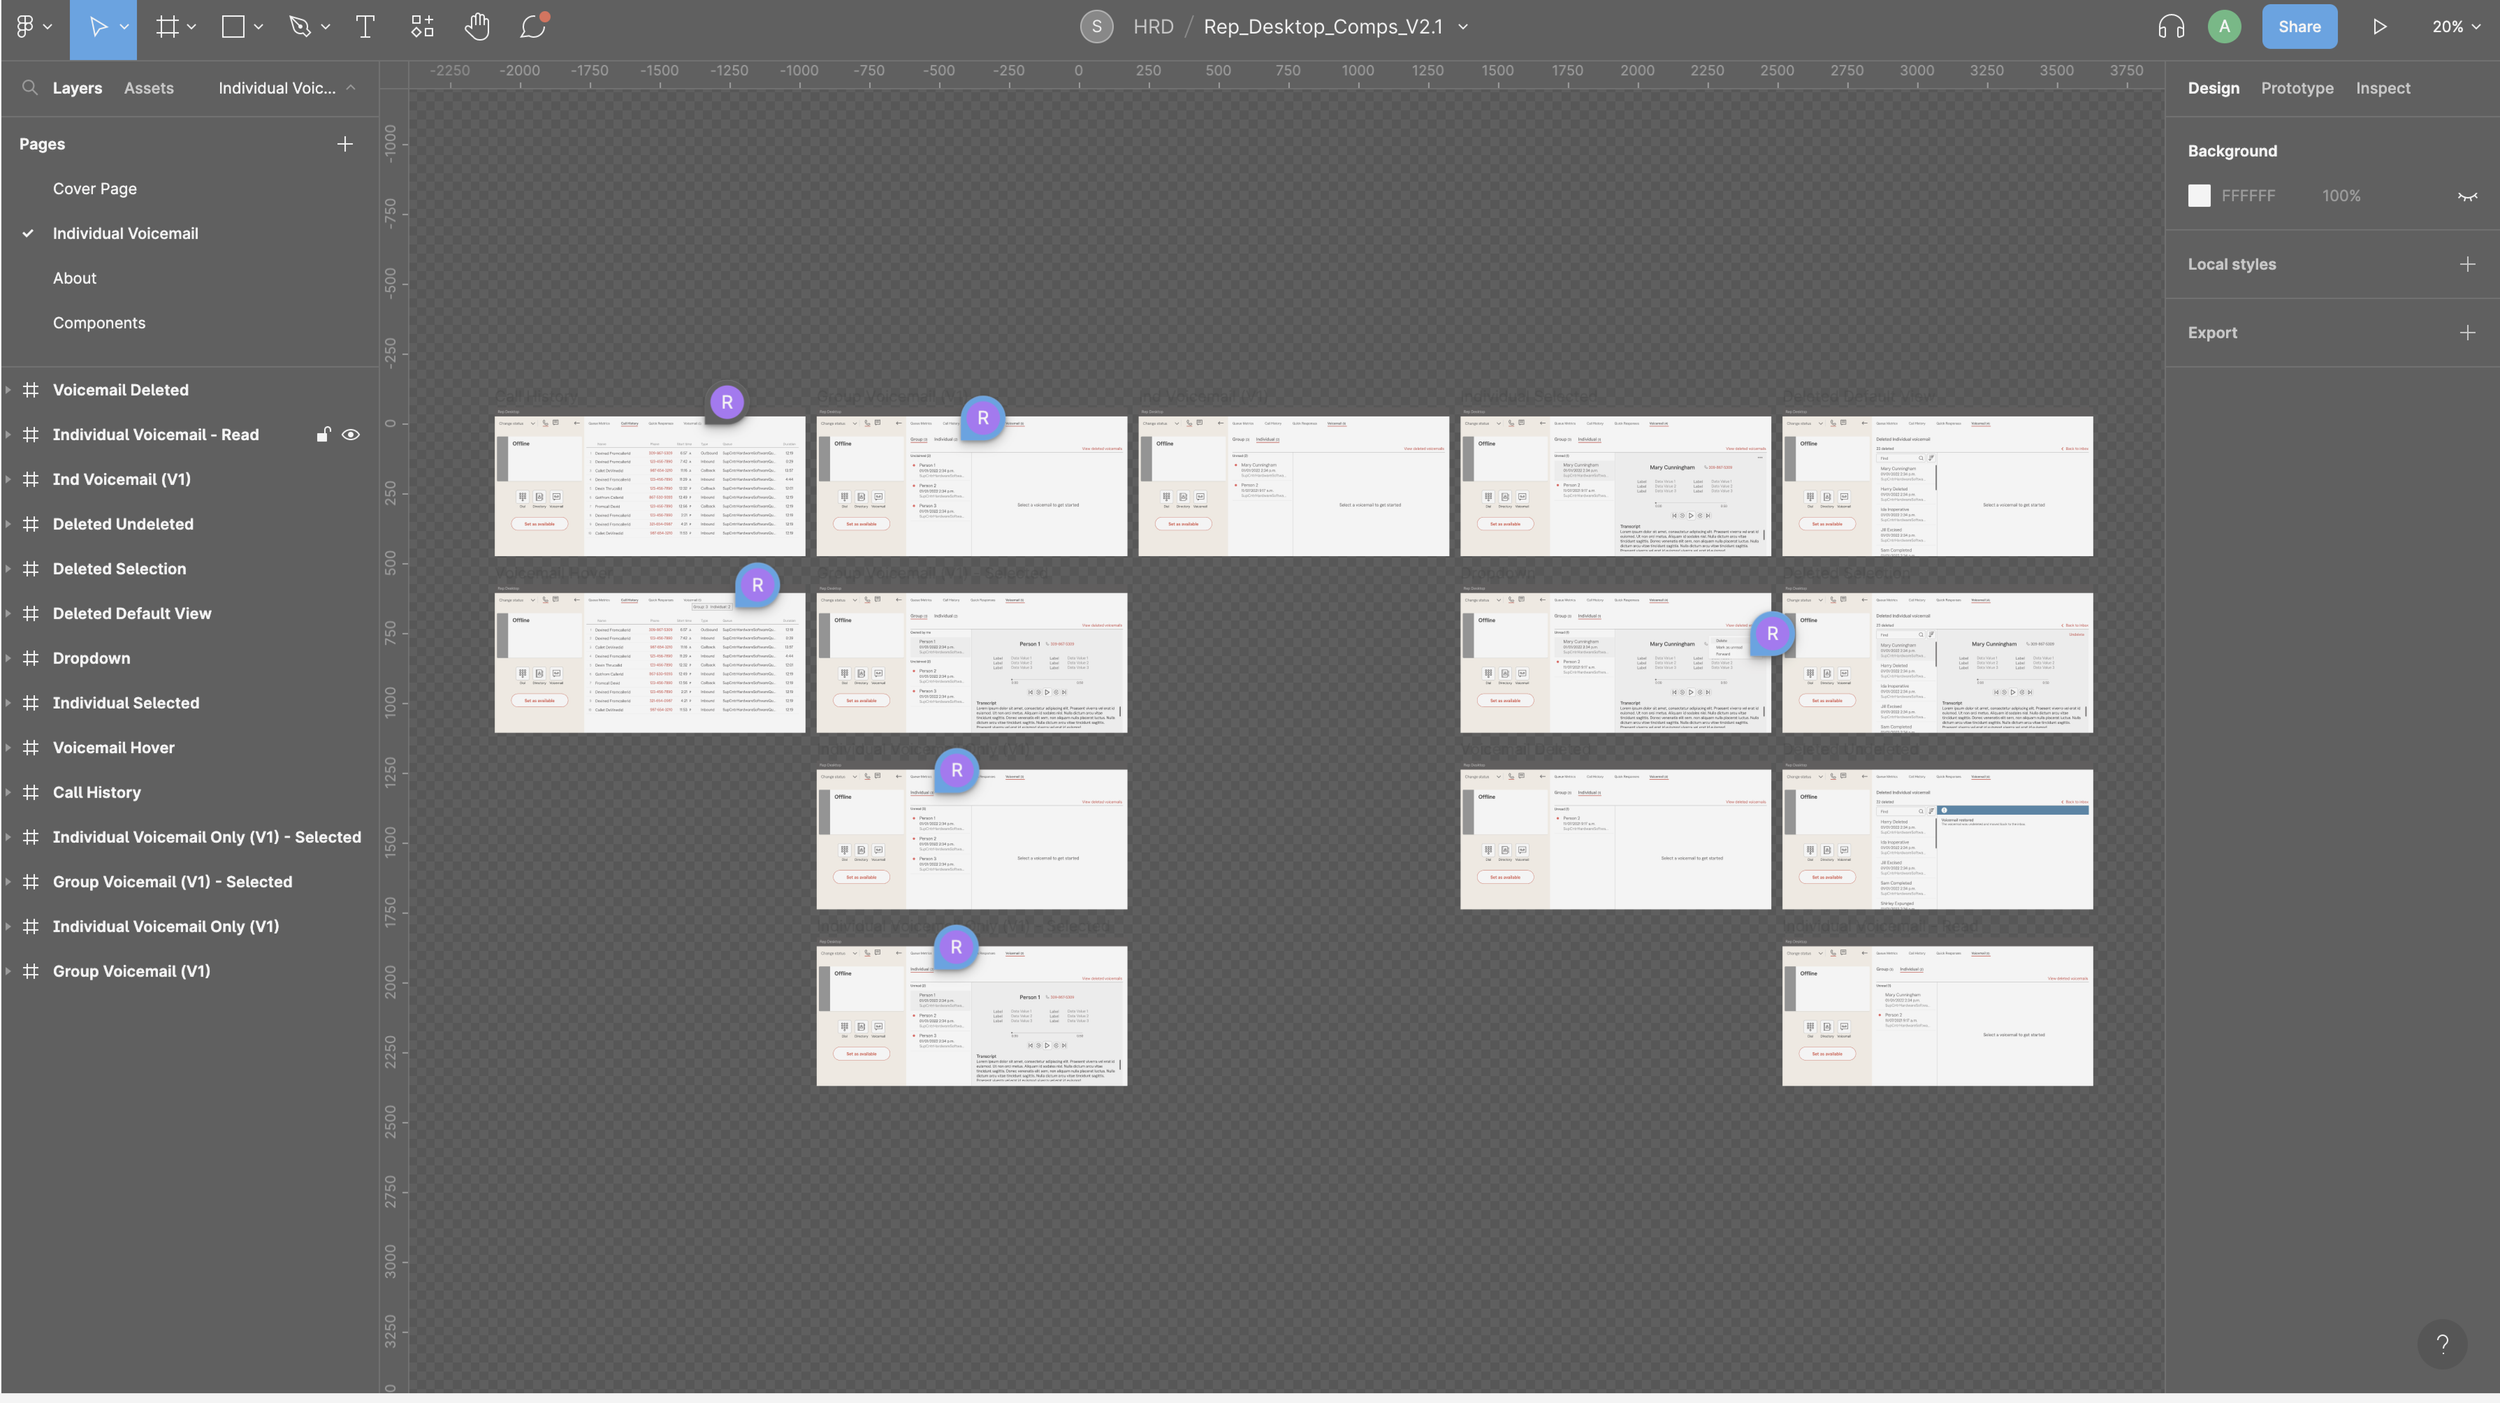Select the Text tool
The height and width of the screenshot is (1403, 2500).
pos(365,27)
